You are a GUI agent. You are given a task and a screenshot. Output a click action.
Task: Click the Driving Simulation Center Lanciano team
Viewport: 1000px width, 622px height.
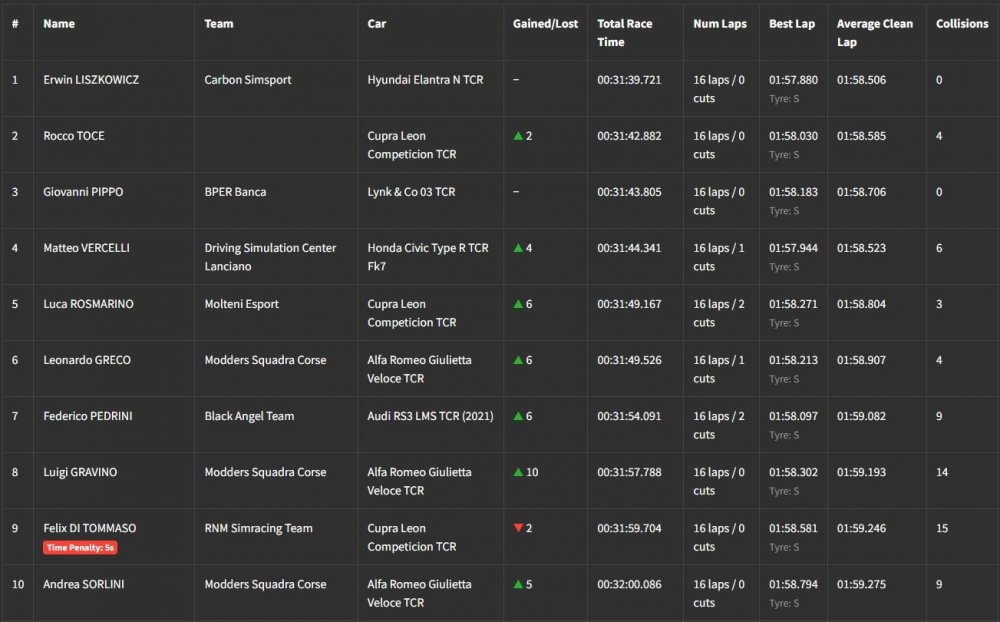(270, 257)
